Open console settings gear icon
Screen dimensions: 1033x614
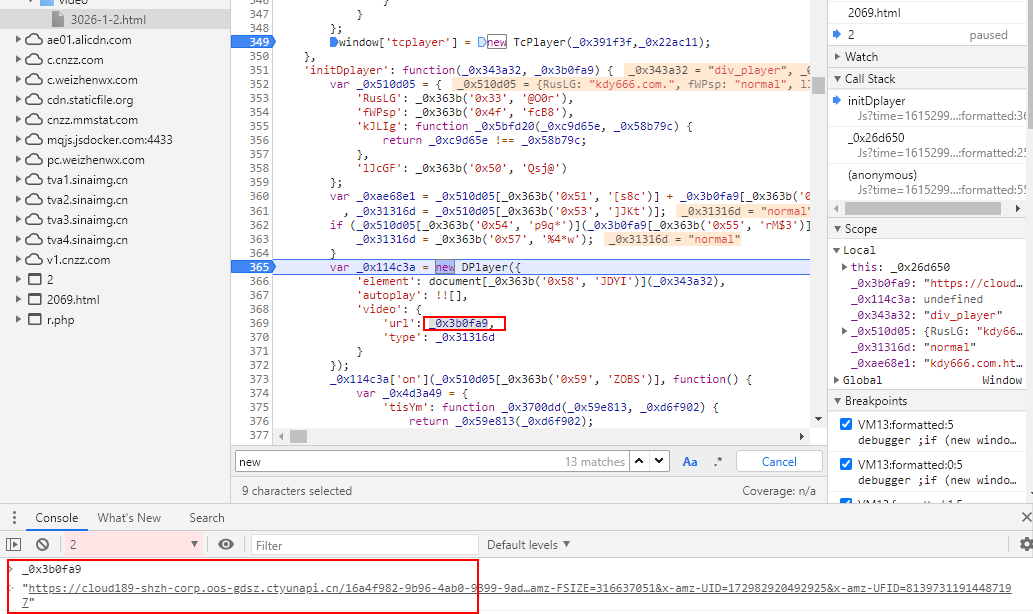point(1025,545)
